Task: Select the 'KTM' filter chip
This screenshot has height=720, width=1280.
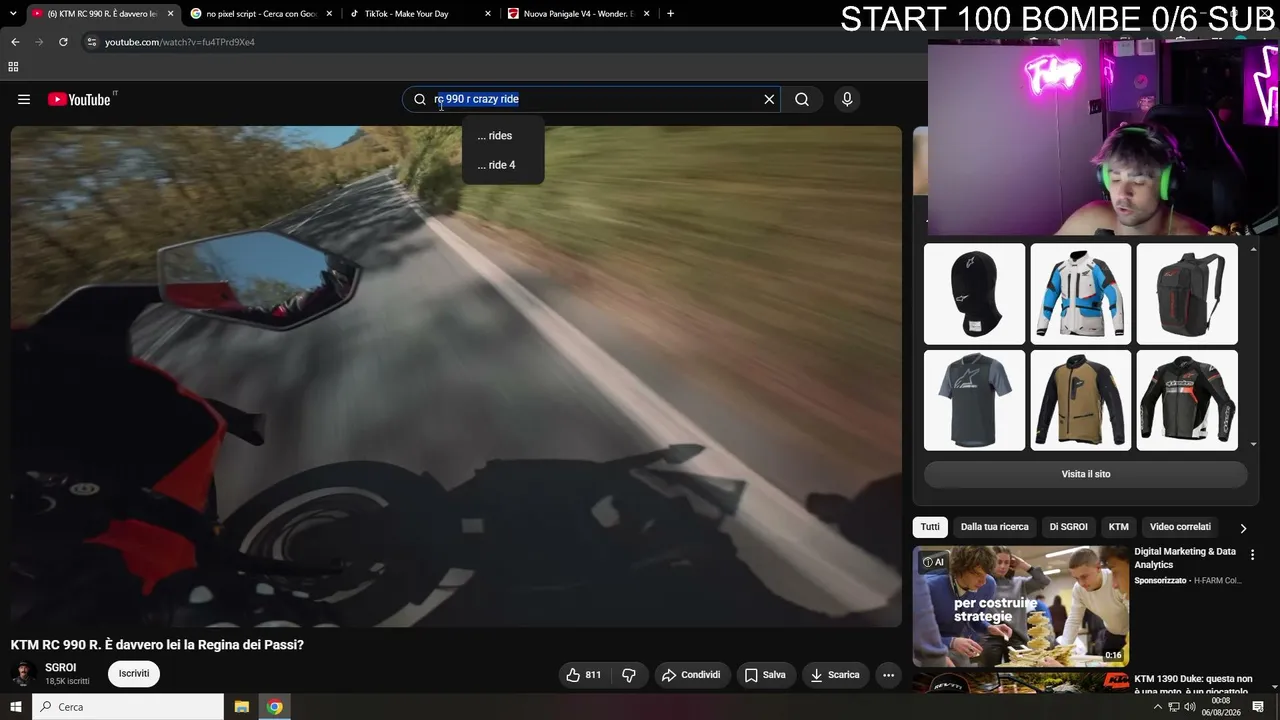Action: [1119, 527]
